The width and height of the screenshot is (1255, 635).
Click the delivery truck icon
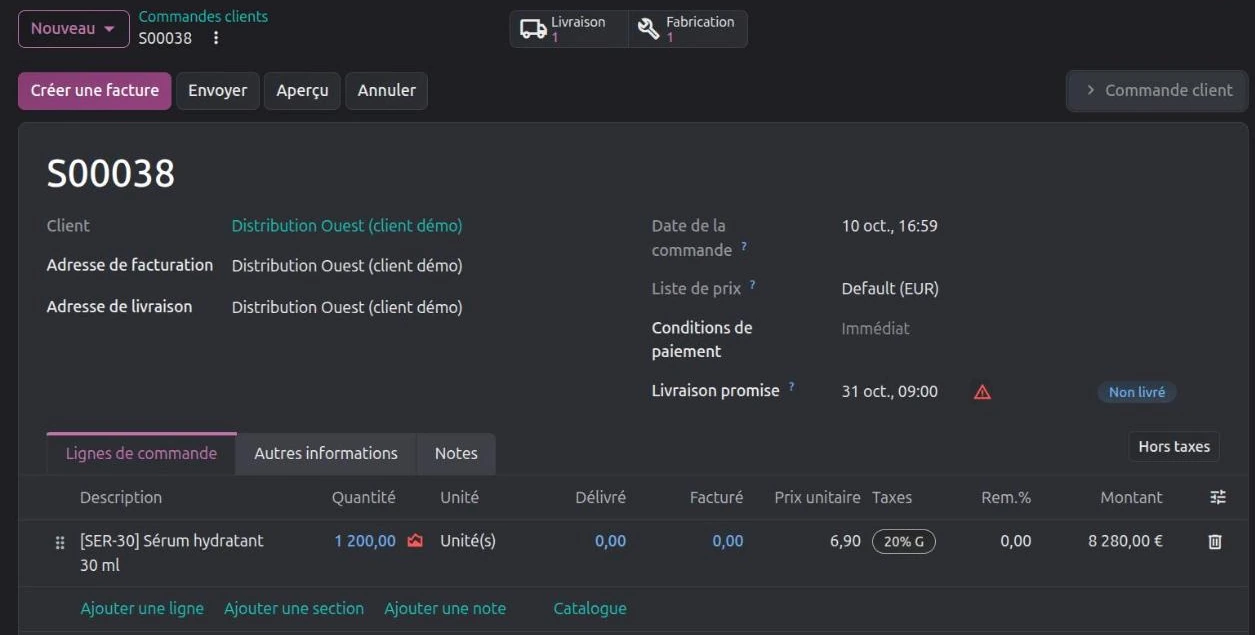tap(534, 29)
